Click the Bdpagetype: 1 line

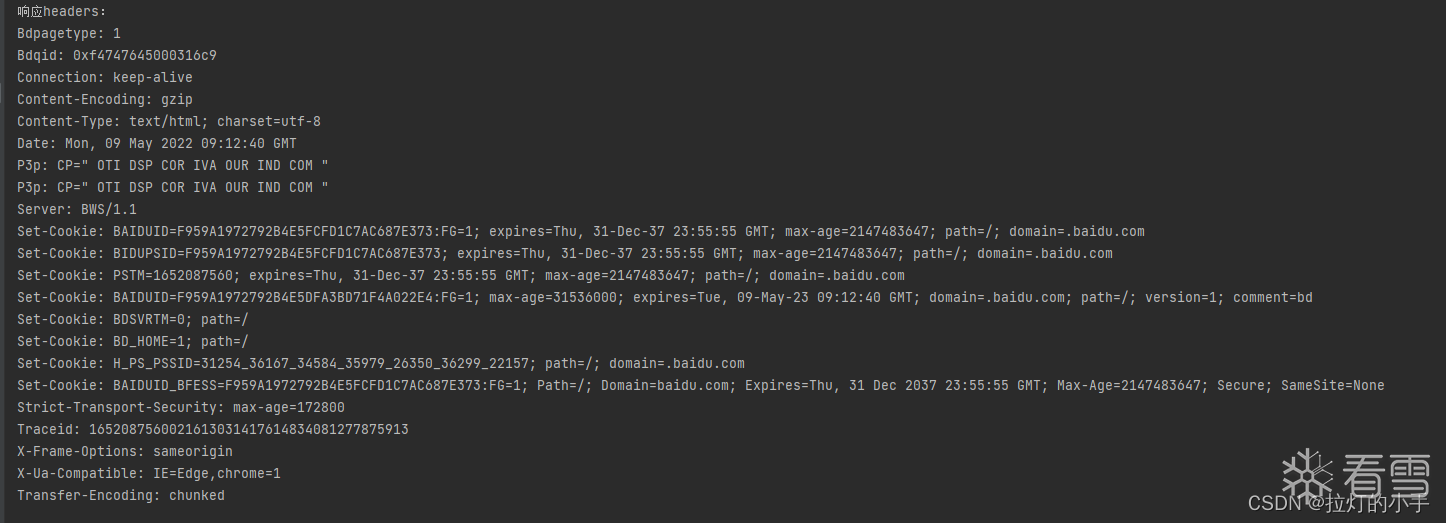pyautogui.click(x=69, y=33)
